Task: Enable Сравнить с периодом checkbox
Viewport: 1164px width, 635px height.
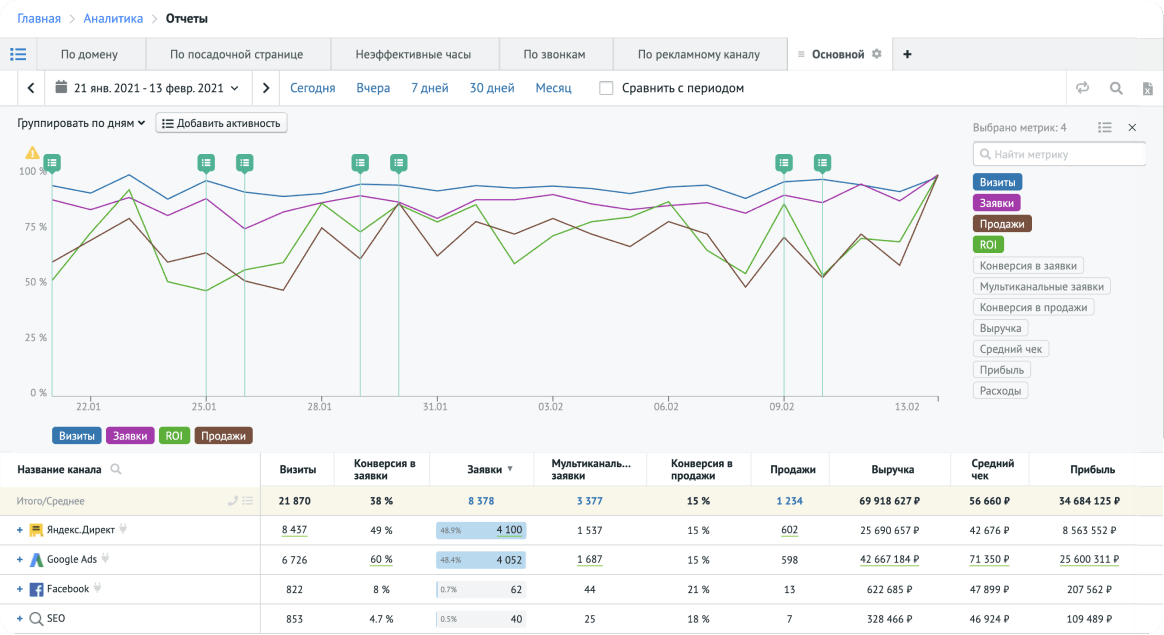Action: click(x=606, y=88)
